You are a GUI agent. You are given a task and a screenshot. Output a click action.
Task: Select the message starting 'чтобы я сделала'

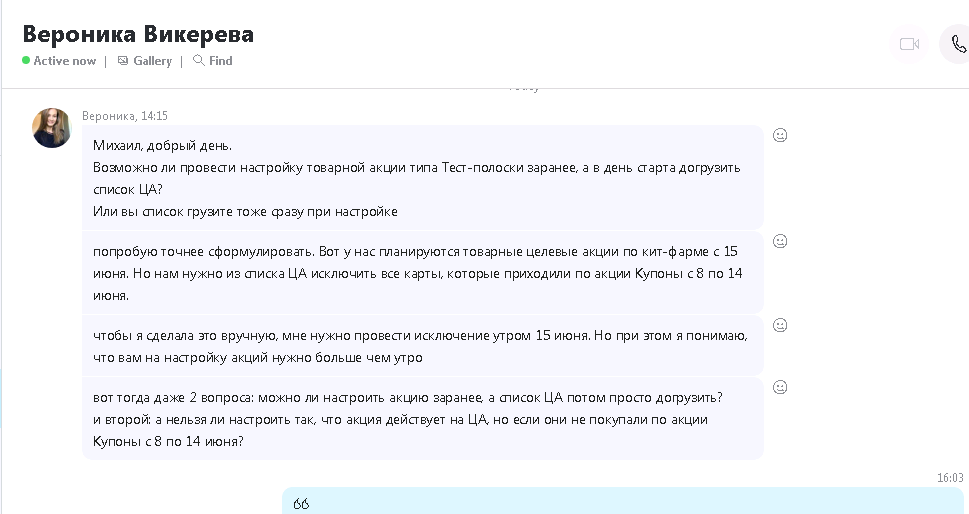click(422, 346)
